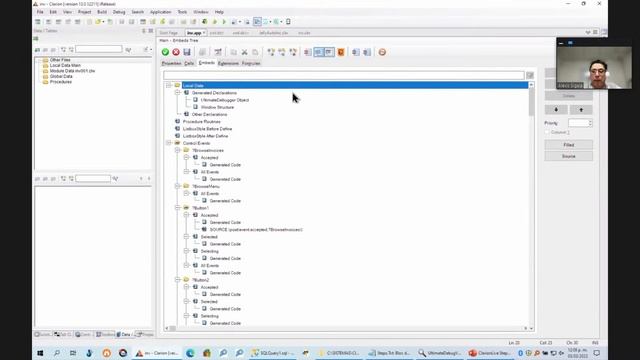Click the SOURCE embed item icon under ?Button1

point(204,229)
